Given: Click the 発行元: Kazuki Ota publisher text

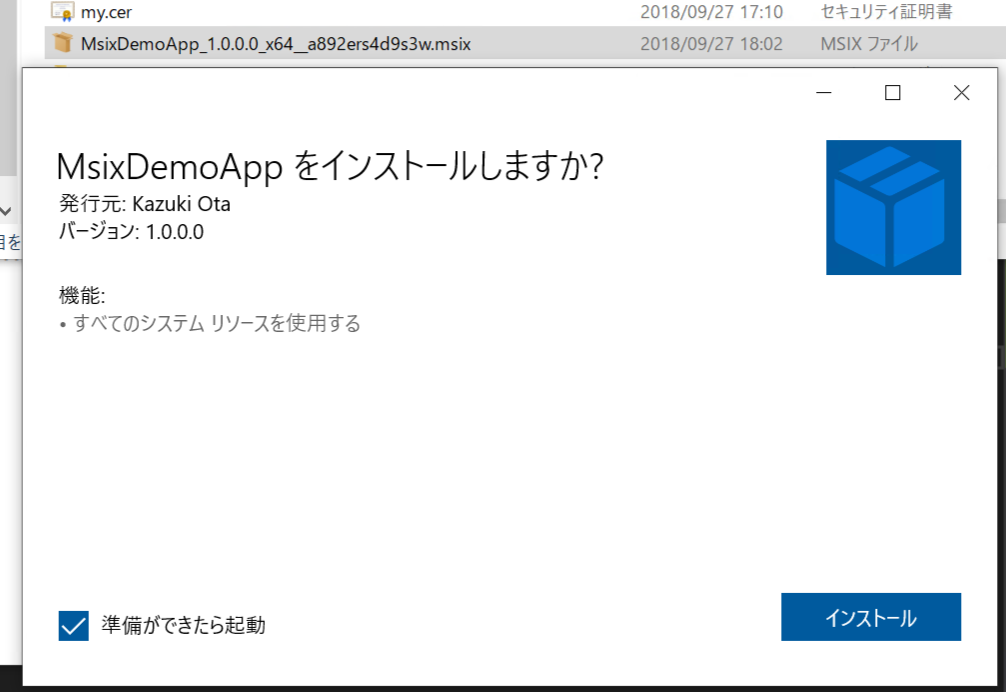Looking at the screenshot, I should [x=145, y=204].
